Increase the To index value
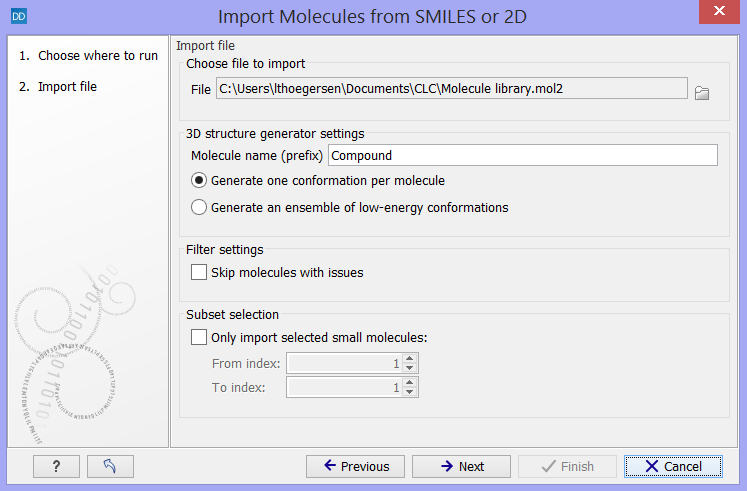The image size is (747, 491). click(x=410, y=382)
